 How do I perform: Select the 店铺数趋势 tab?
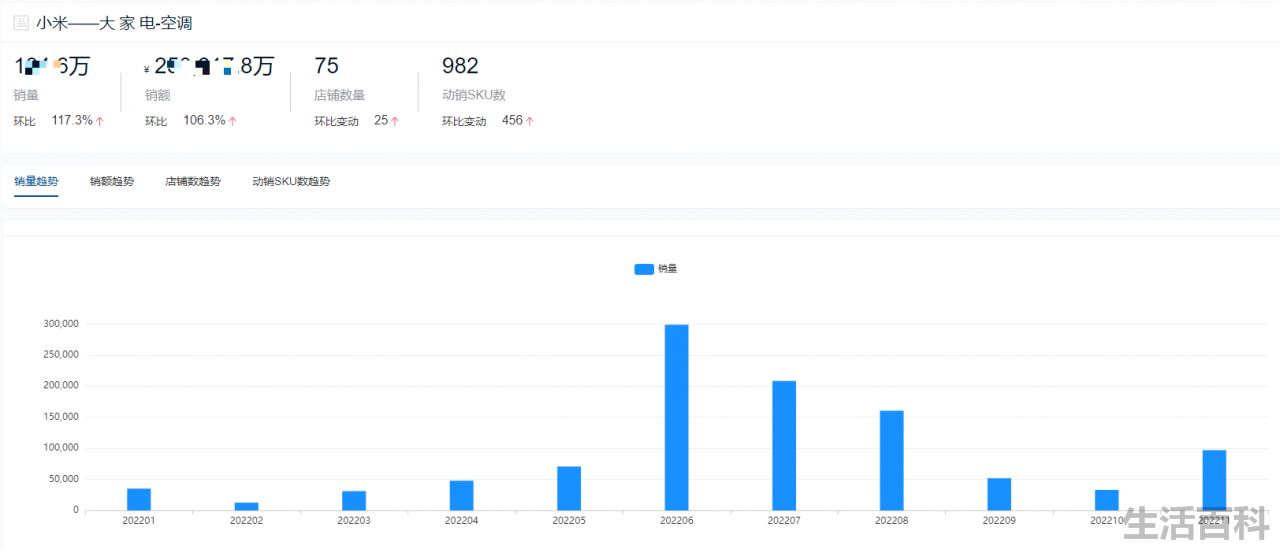tap(193, 182)
